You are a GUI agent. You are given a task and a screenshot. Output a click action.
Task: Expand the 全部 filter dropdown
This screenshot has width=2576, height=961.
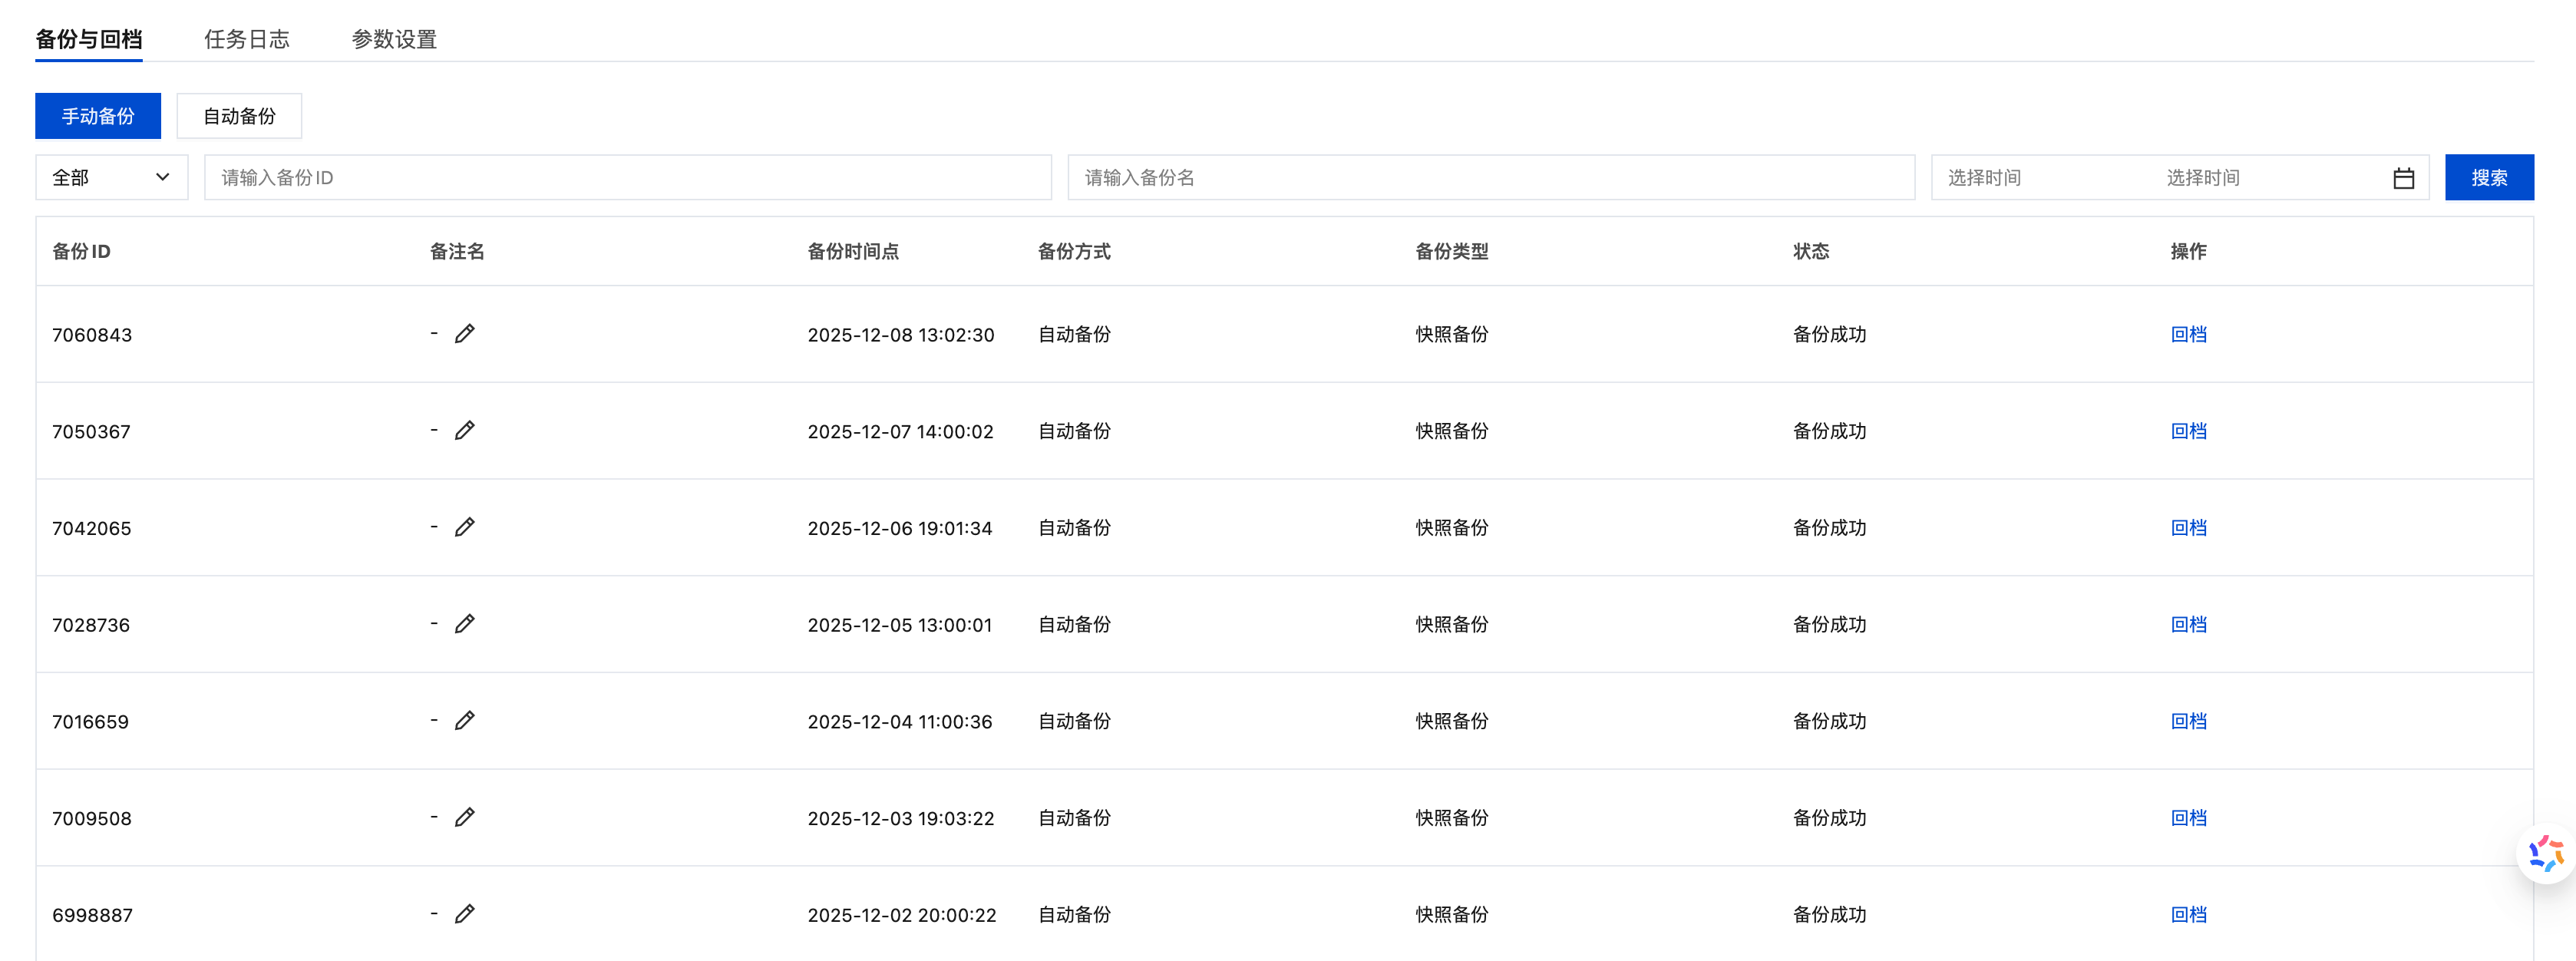coord(111,178)
